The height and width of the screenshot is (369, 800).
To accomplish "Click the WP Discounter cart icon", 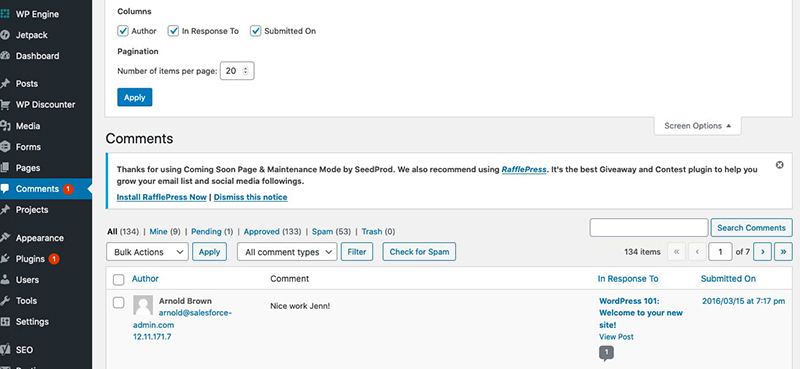I will [x=5, y=105].
